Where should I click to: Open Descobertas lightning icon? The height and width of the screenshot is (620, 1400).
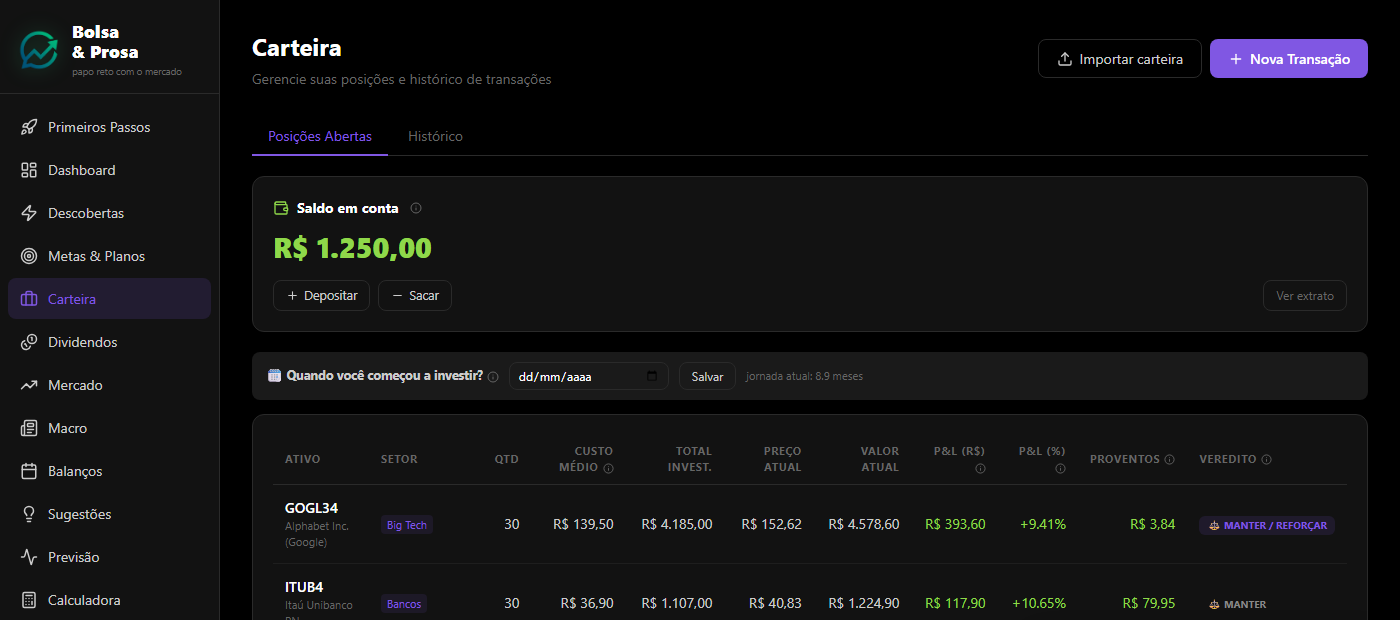pyautogui.click(x=29, y=213)
